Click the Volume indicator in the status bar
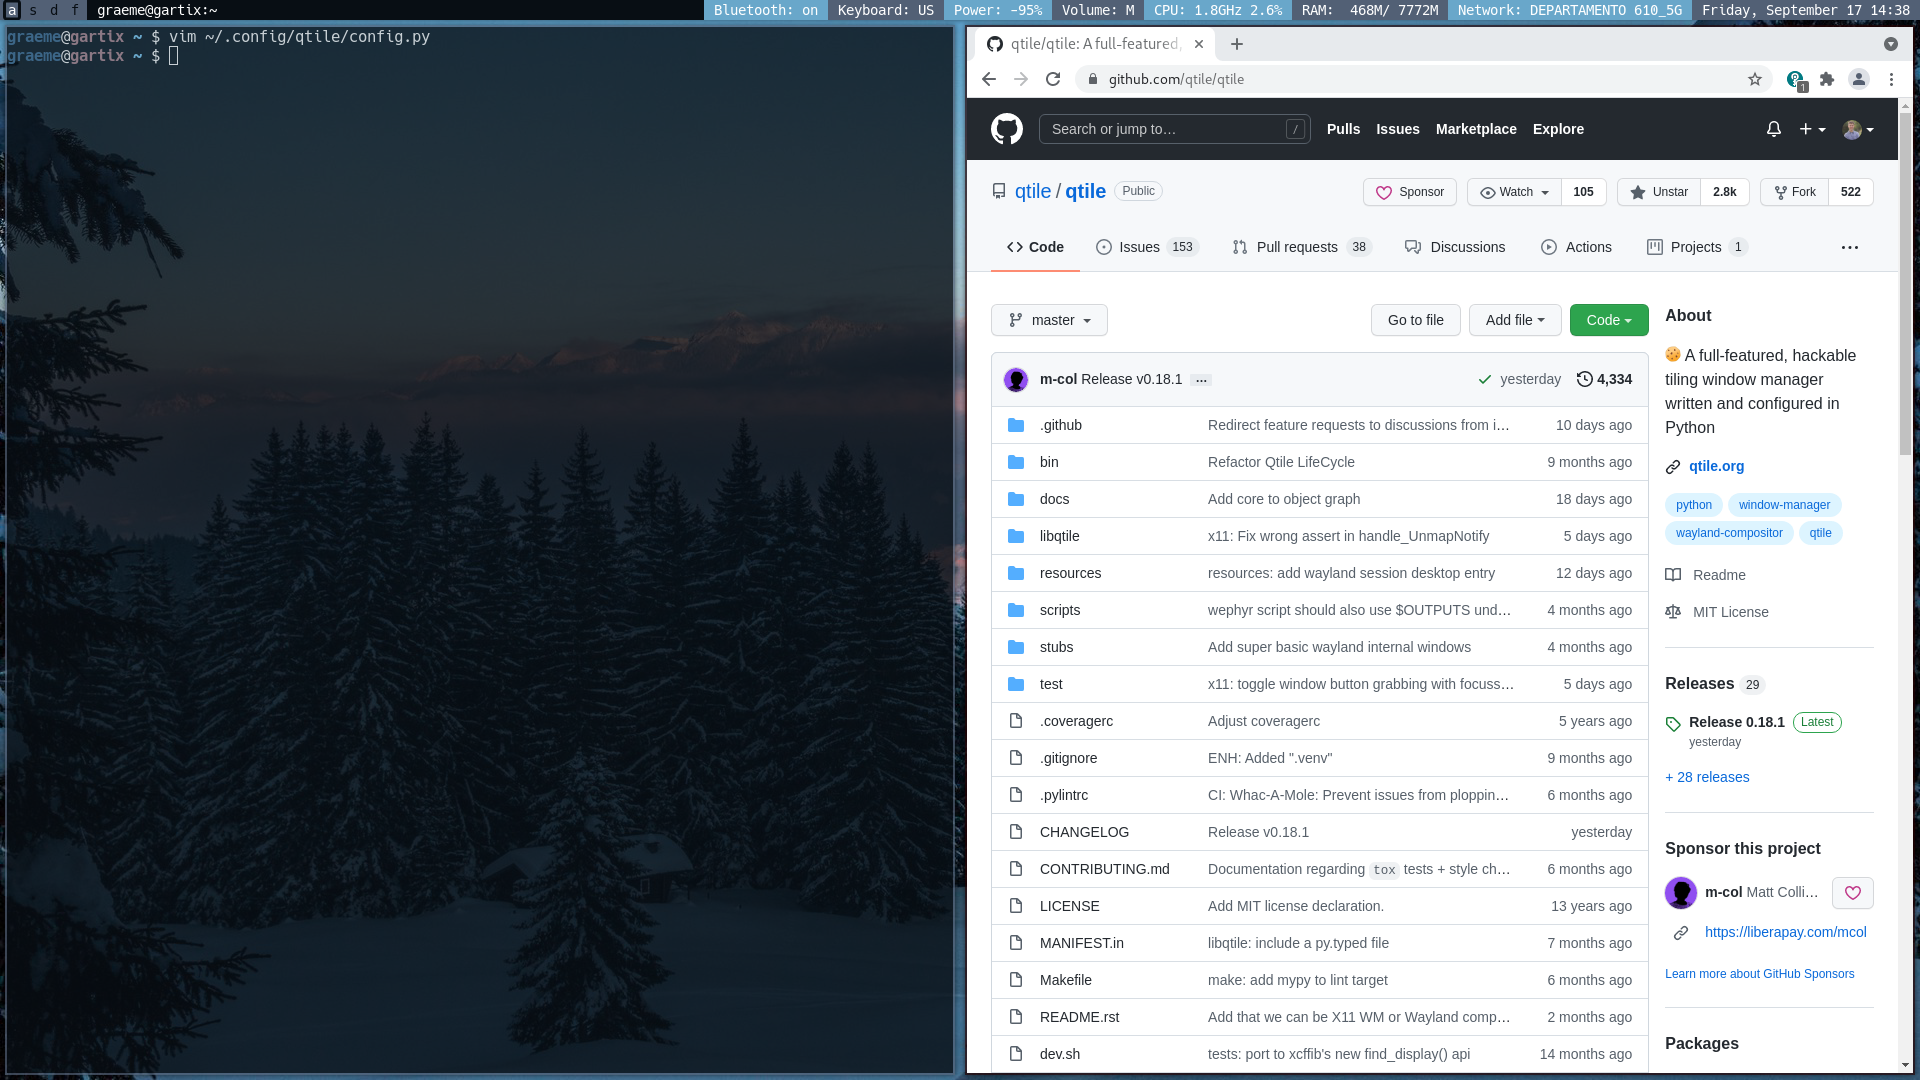 pyautogui.click(x=1097, y=10)
